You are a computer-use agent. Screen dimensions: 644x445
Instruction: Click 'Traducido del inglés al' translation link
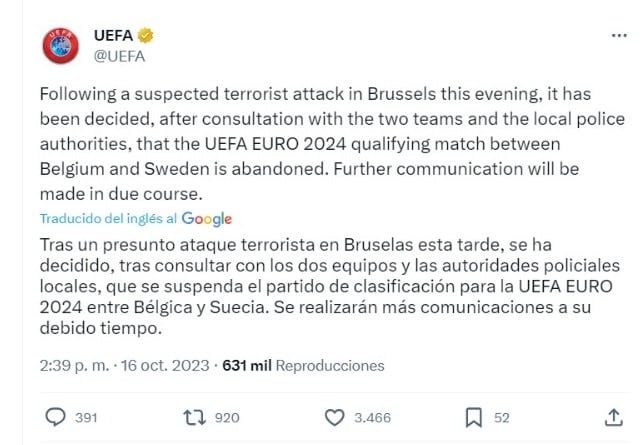[108, 218]
